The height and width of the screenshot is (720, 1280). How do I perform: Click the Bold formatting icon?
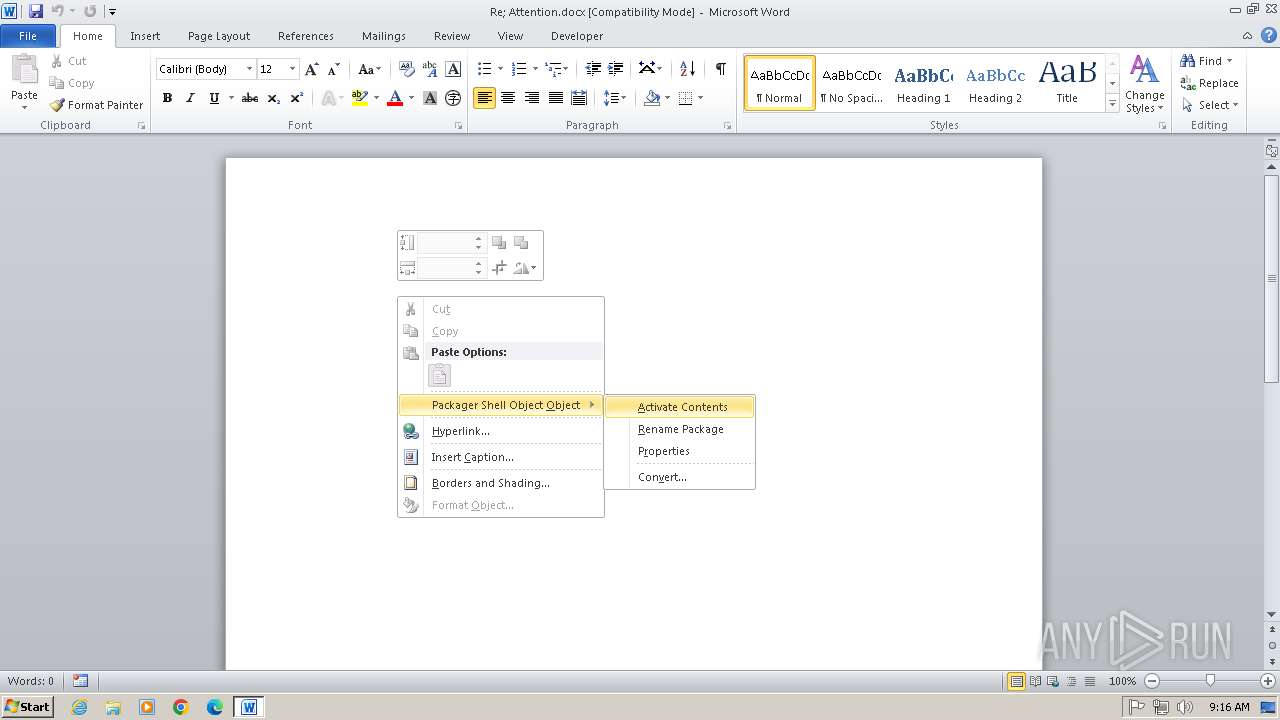tap(167, 98)
